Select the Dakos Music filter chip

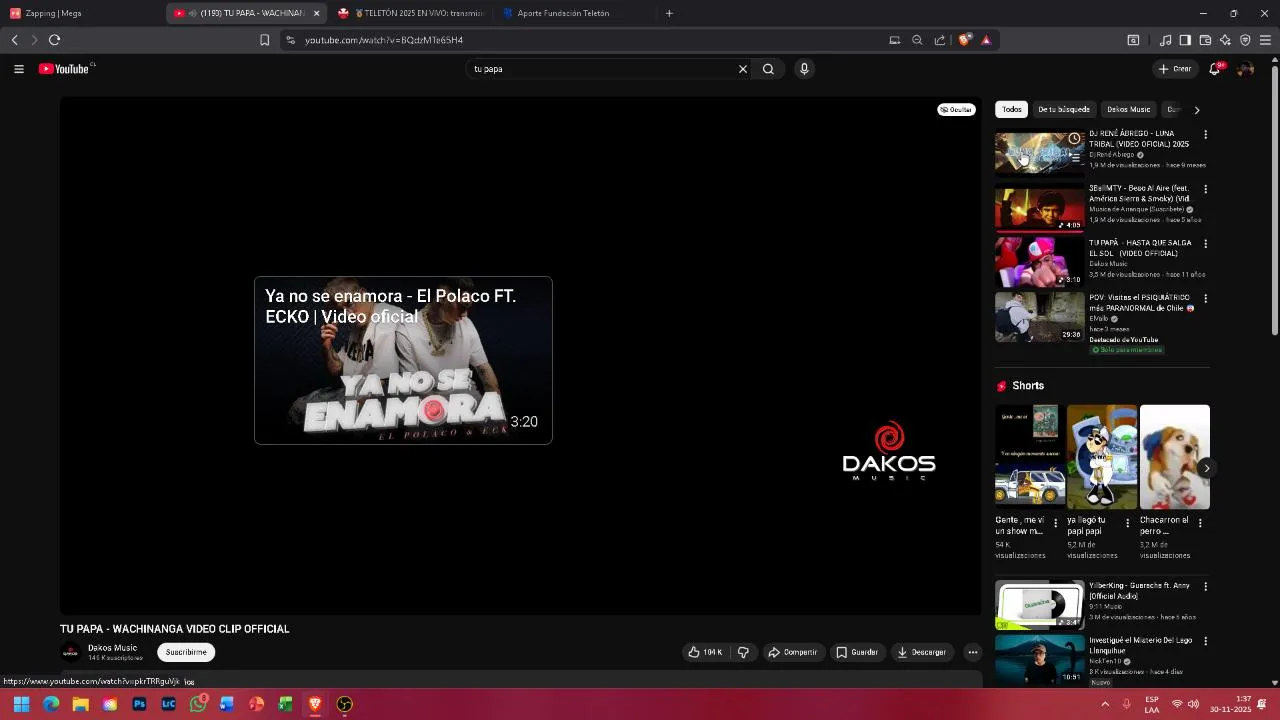(x=1128, y=109)
